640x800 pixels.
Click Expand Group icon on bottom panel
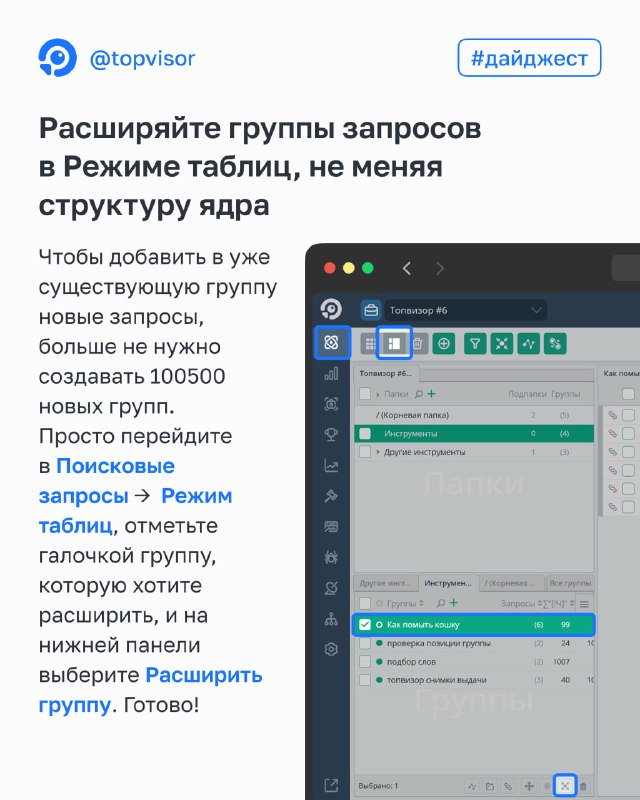[x=565, y=786]
